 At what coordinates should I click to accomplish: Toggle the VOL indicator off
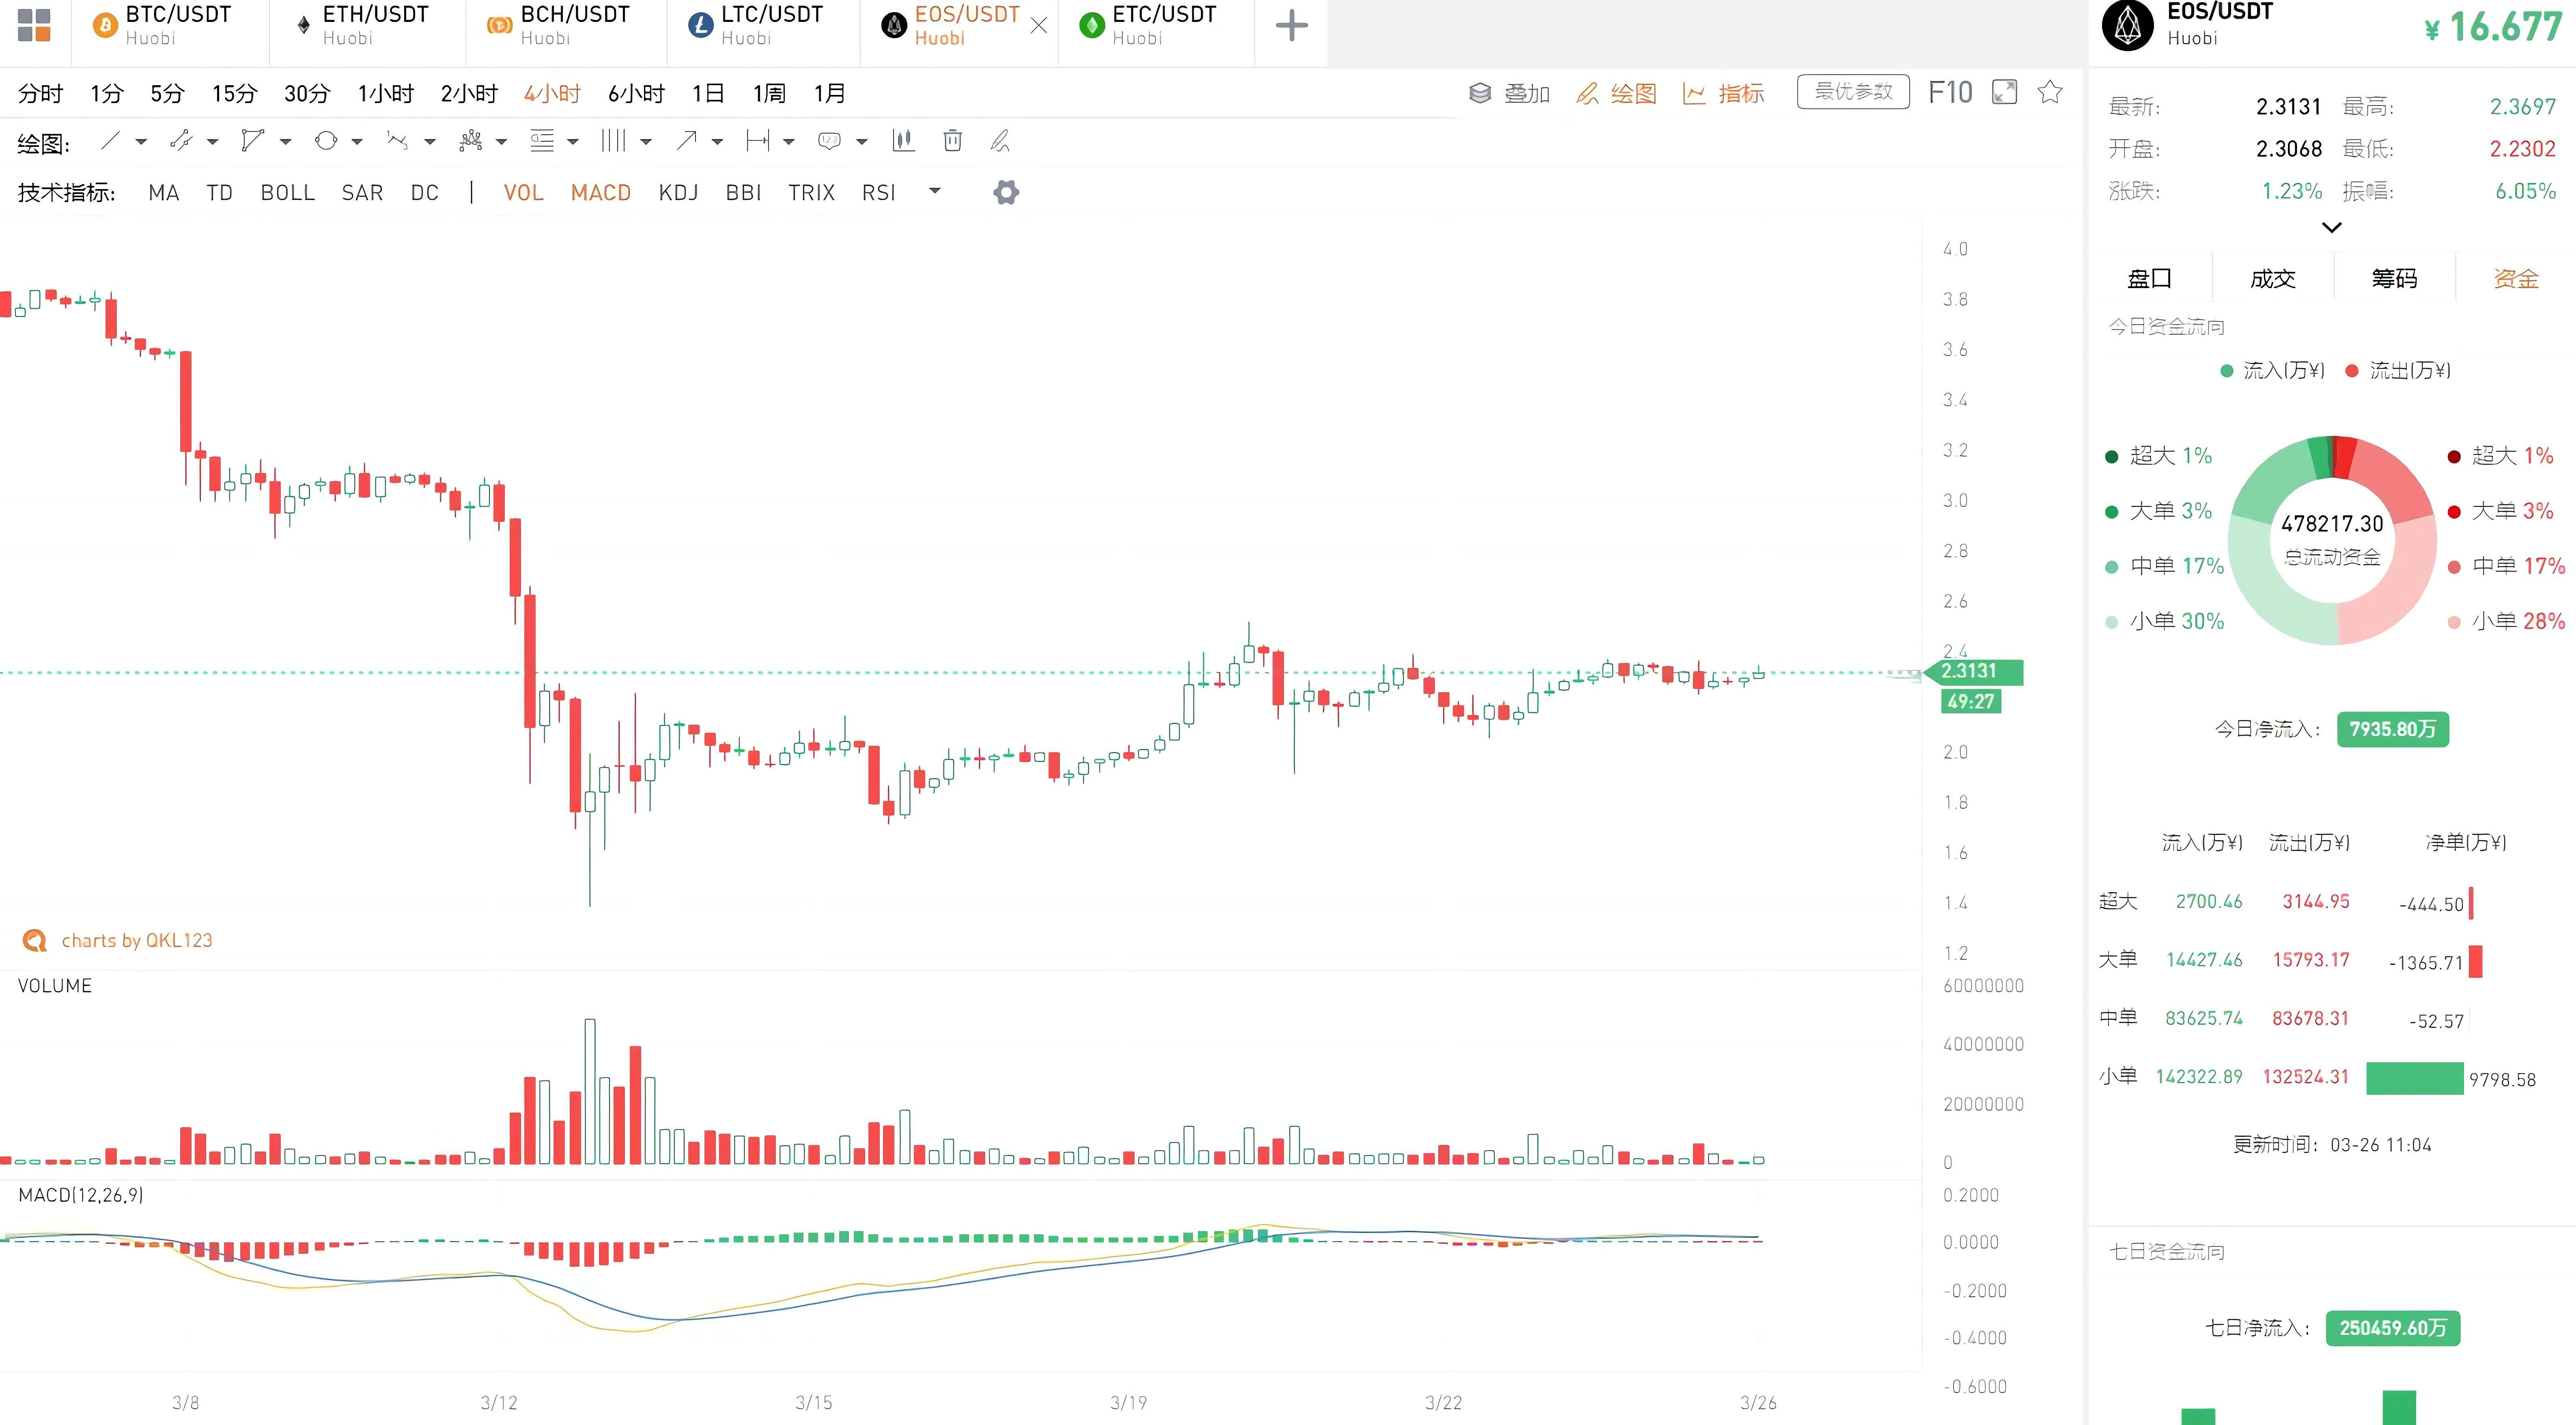[523, 192]
